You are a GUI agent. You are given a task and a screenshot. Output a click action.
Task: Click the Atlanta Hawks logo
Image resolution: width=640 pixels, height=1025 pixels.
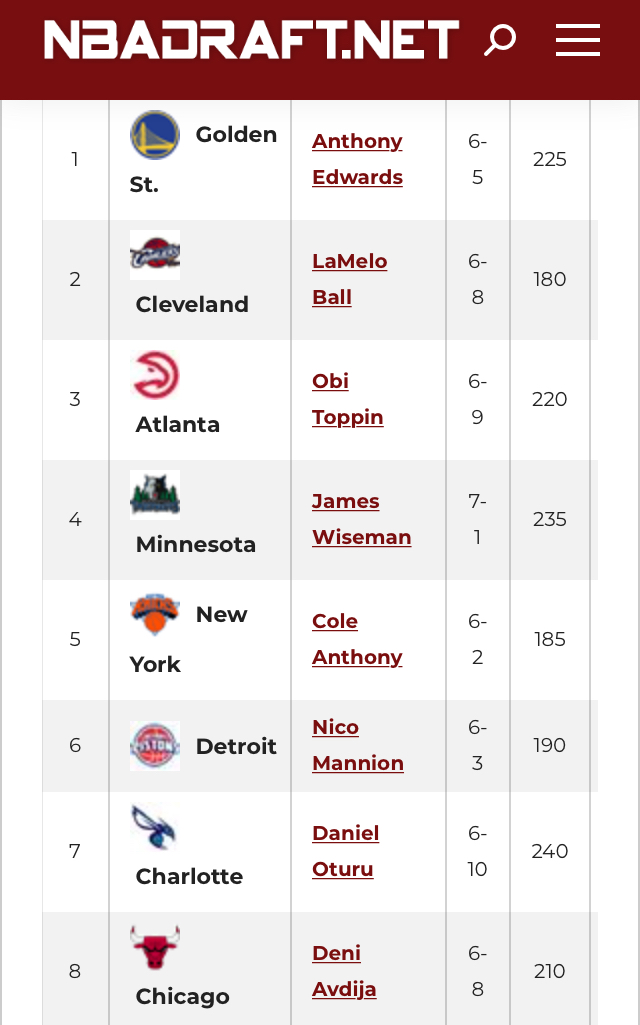pos(155,375)
